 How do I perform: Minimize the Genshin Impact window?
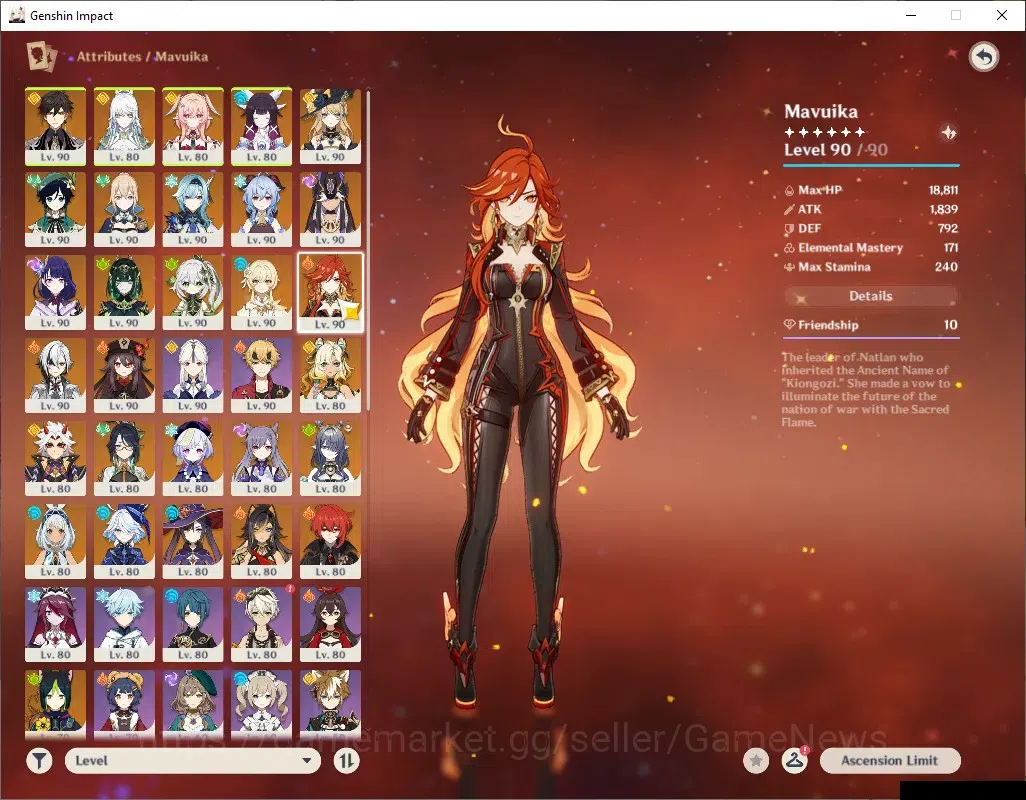(911, 15)
